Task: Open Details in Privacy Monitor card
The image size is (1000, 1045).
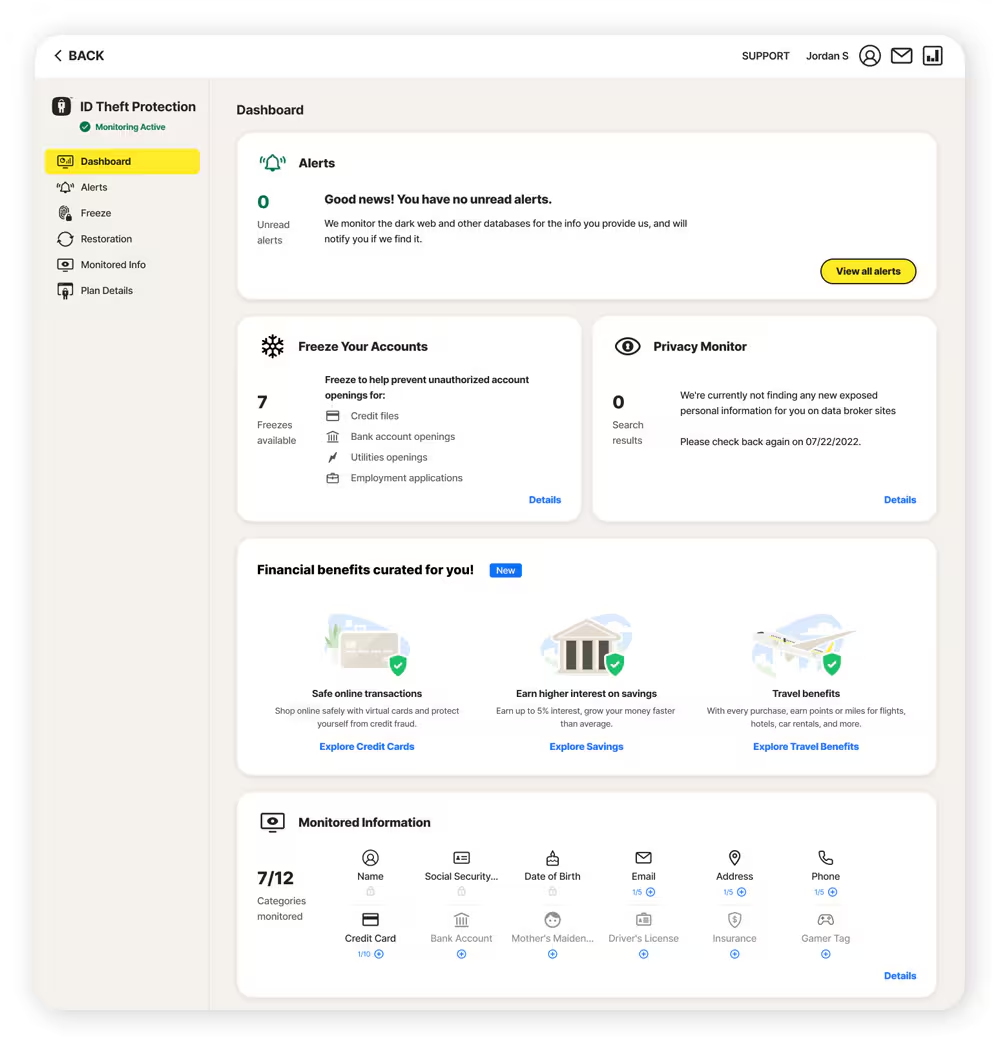Action: [900, 500]
